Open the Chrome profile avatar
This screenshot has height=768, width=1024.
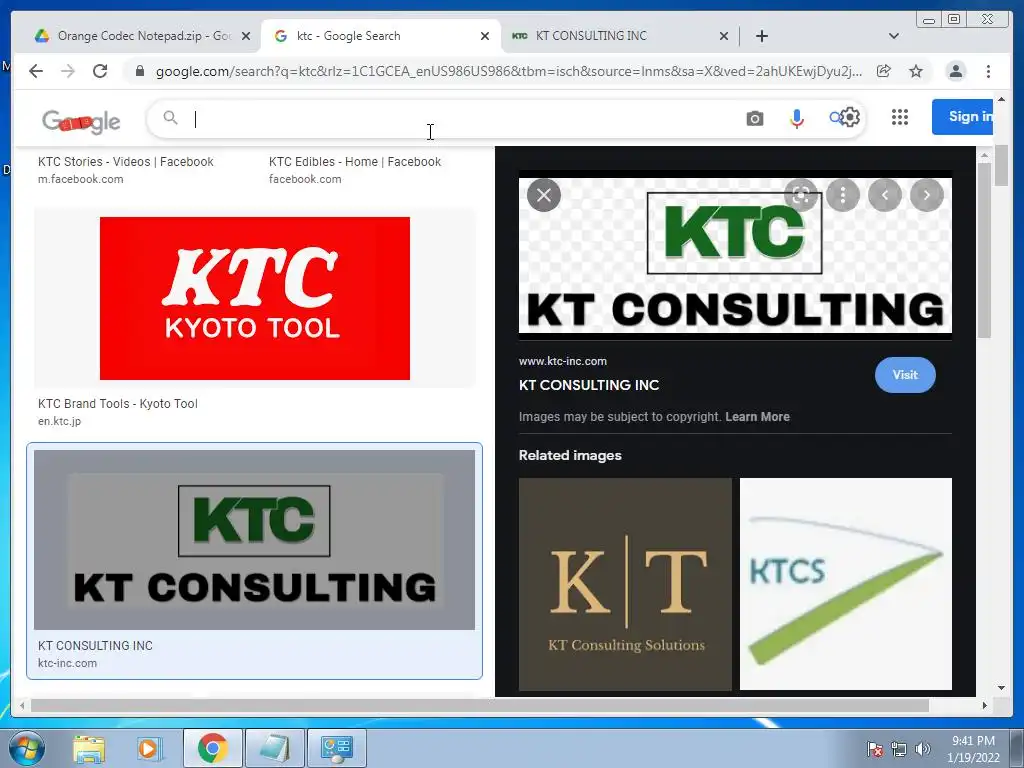click(x=955, y=71)
